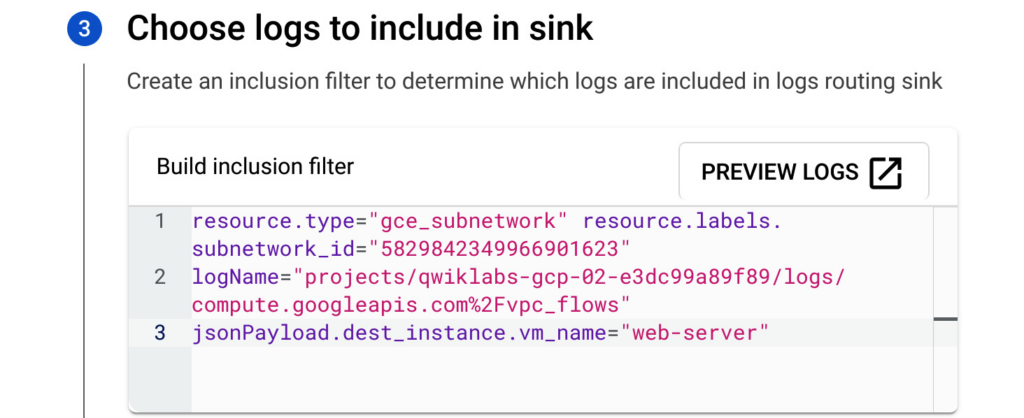
Task: Click line number 3 in editor gutter
Action: [160, 333]
